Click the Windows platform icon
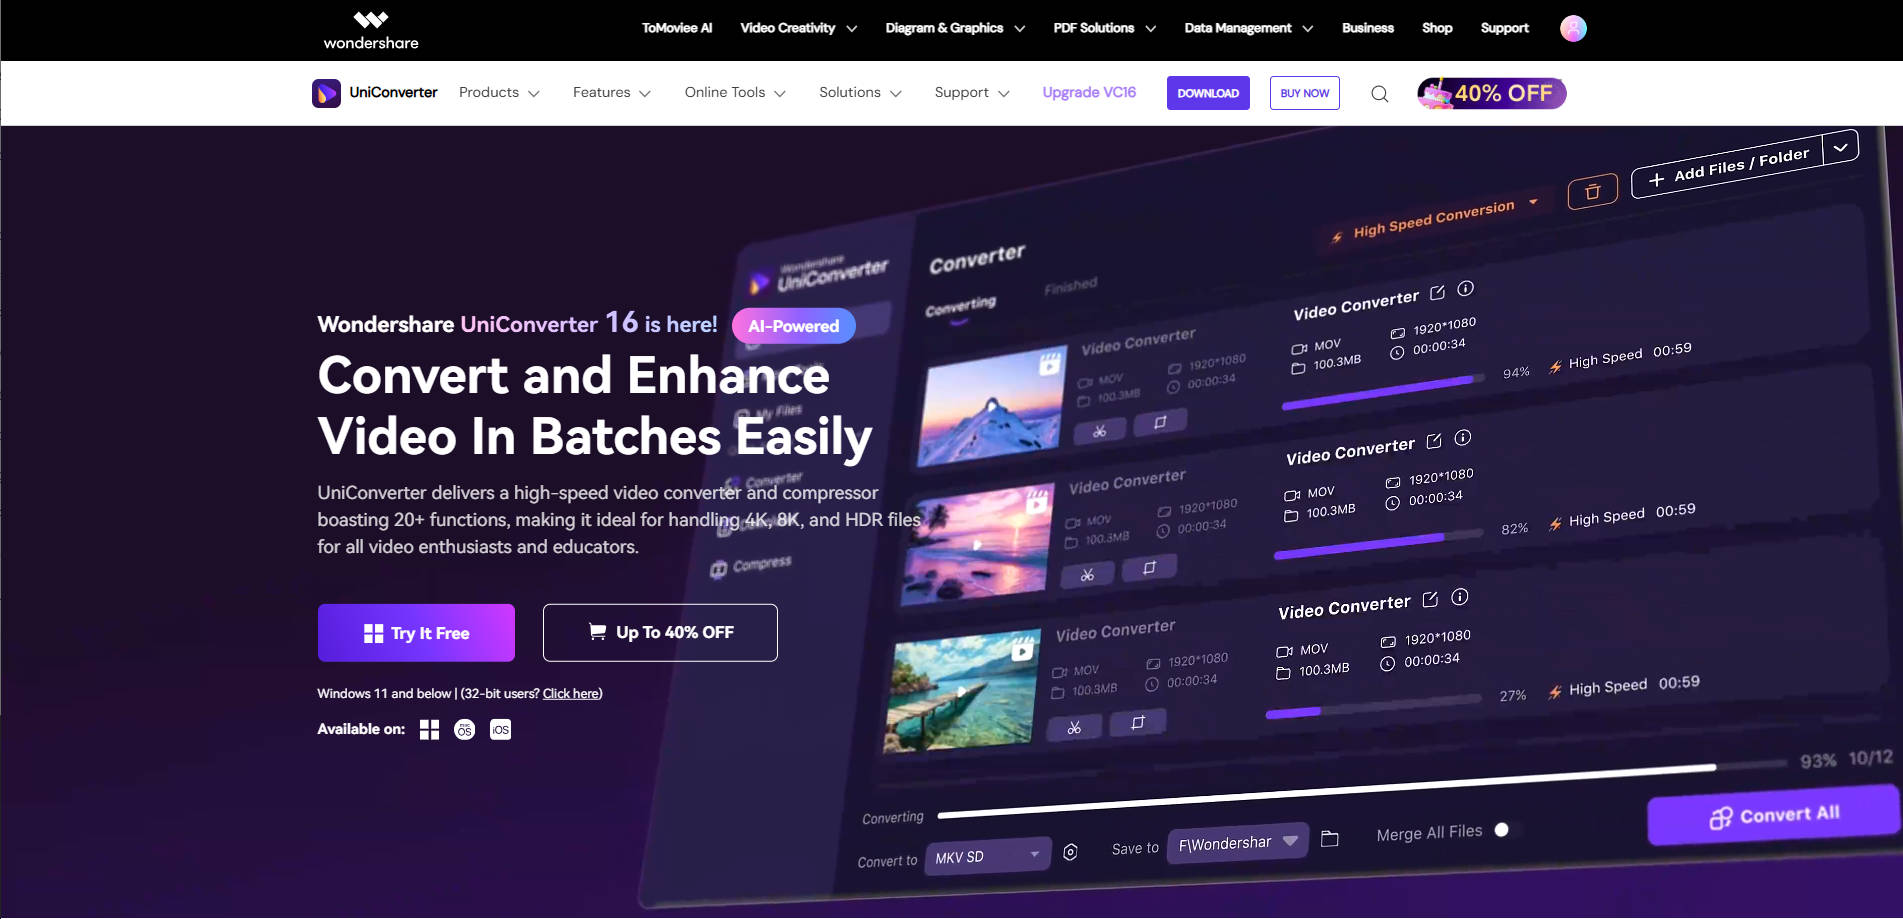 tap(429, 730)
